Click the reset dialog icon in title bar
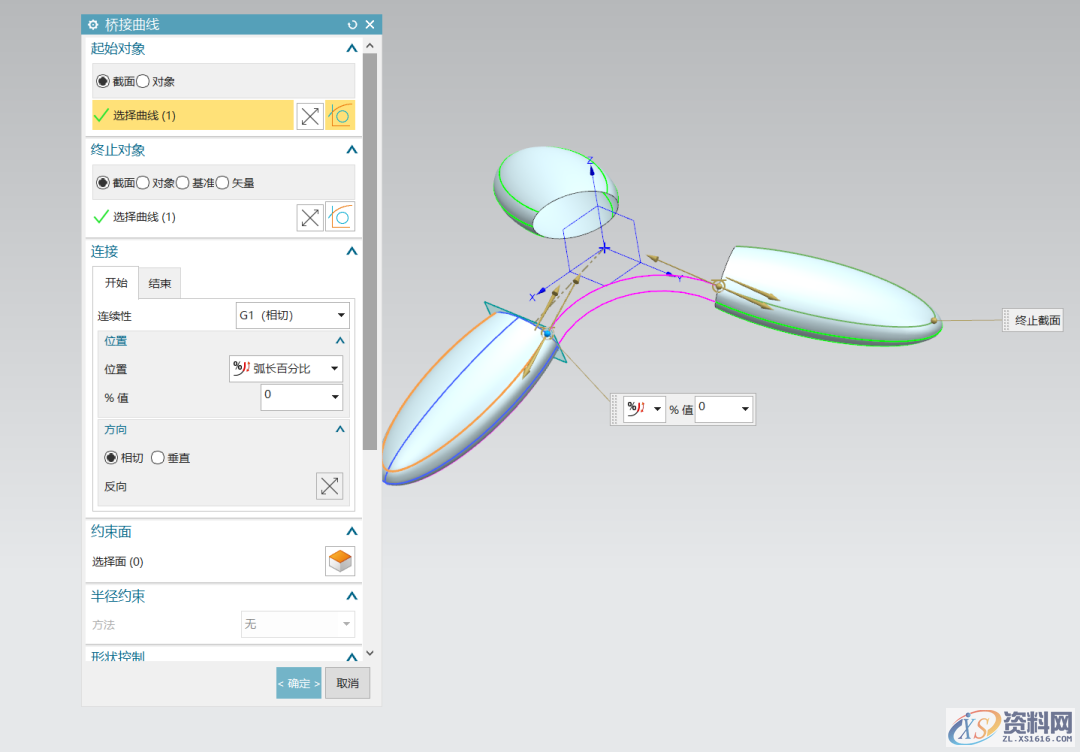Image resolution: width=1080 pixels, height=752 pixels. pos(352,24)
